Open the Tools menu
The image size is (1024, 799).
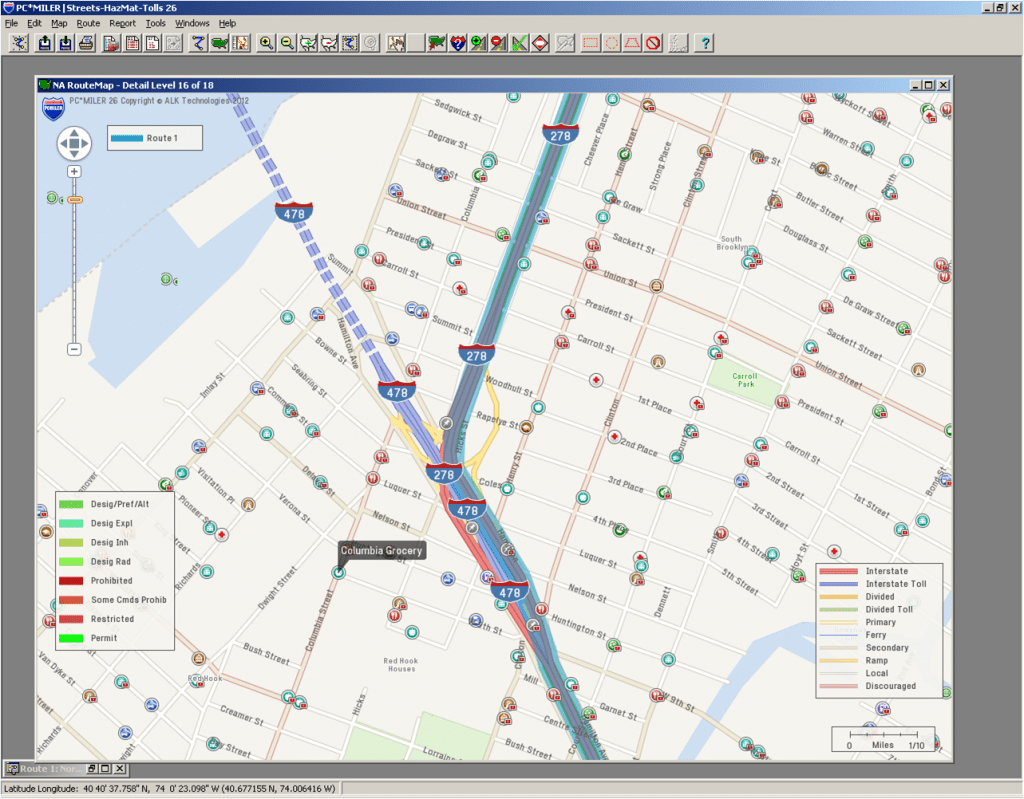coord(155,23)
